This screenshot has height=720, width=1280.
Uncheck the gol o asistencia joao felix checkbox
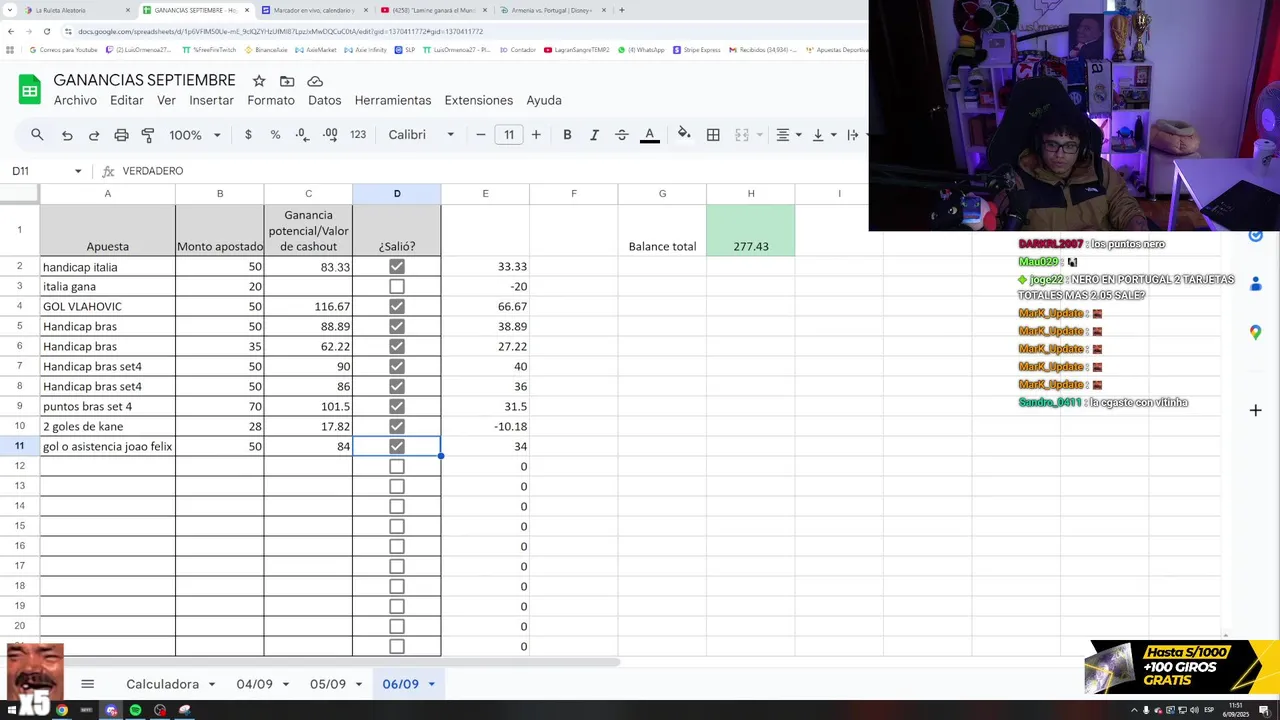click(x=397, y=446)
